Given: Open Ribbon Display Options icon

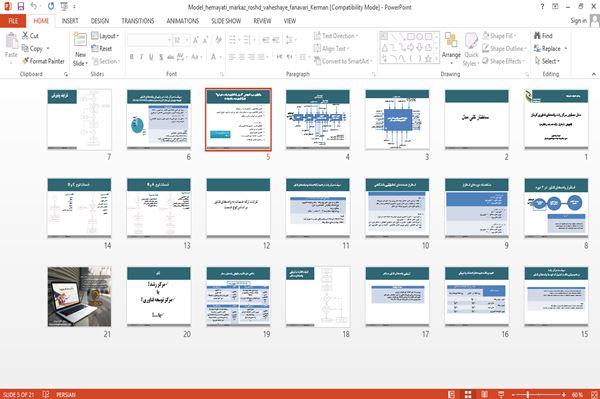Looking at the screenshot, I should point(555,7).
